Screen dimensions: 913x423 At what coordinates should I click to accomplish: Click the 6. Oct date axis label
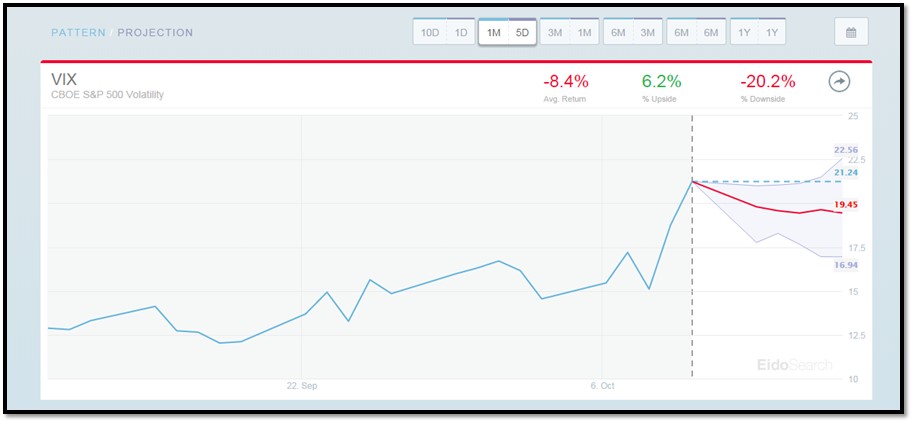[601, 386]
